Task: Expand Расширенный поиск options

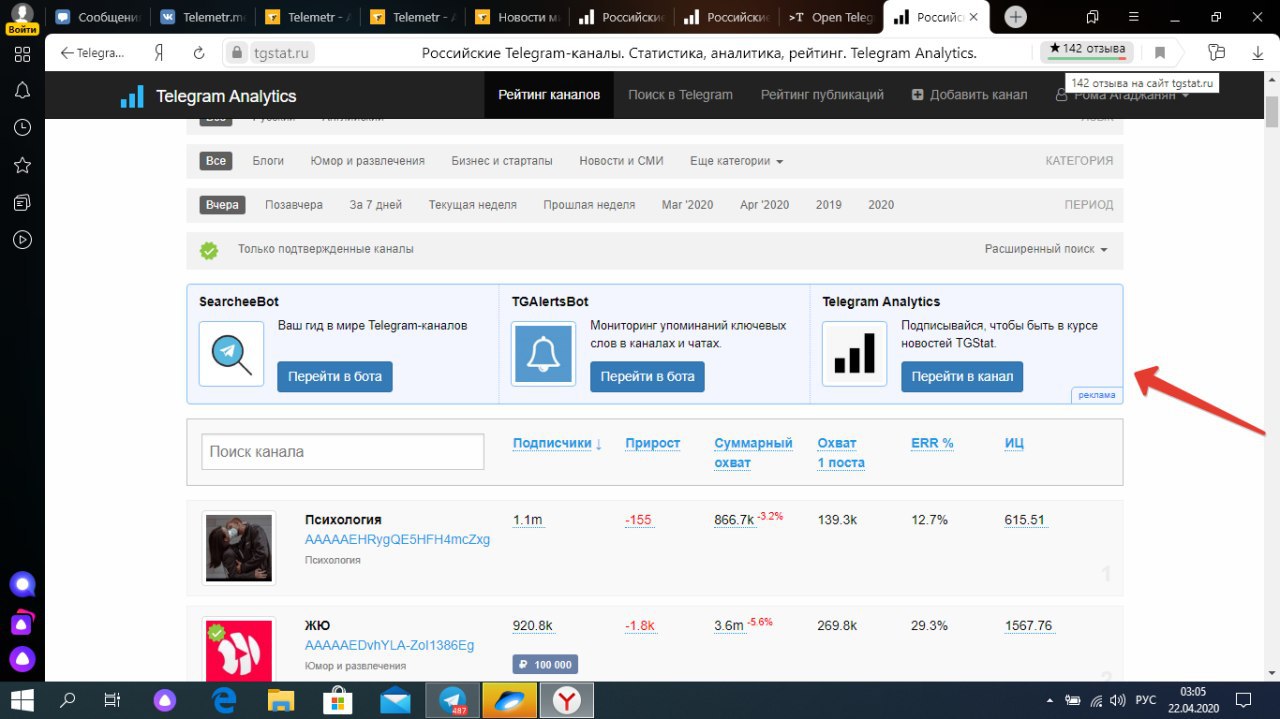Action: [x=1046, y=249]
